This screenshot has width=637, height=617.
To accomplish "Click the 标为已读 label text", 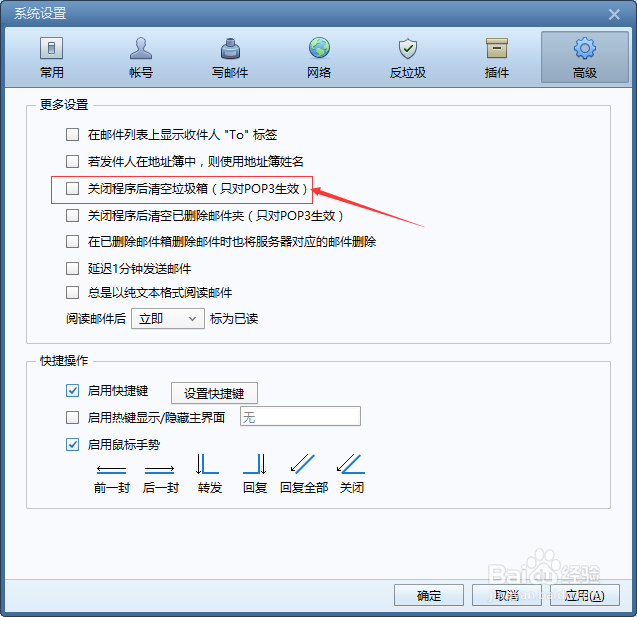I will (234, 319).
